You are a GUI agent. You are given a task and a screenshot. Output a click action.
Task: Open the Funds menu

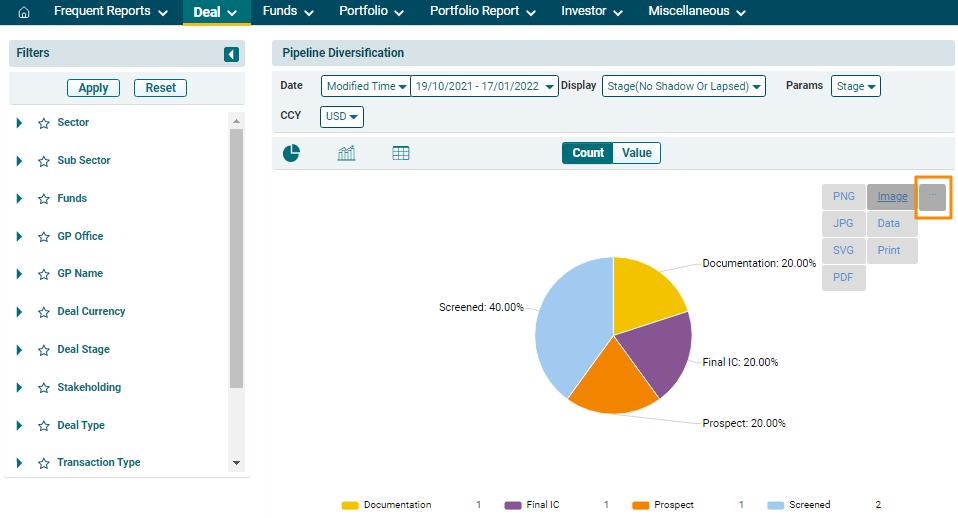point(288,12)
